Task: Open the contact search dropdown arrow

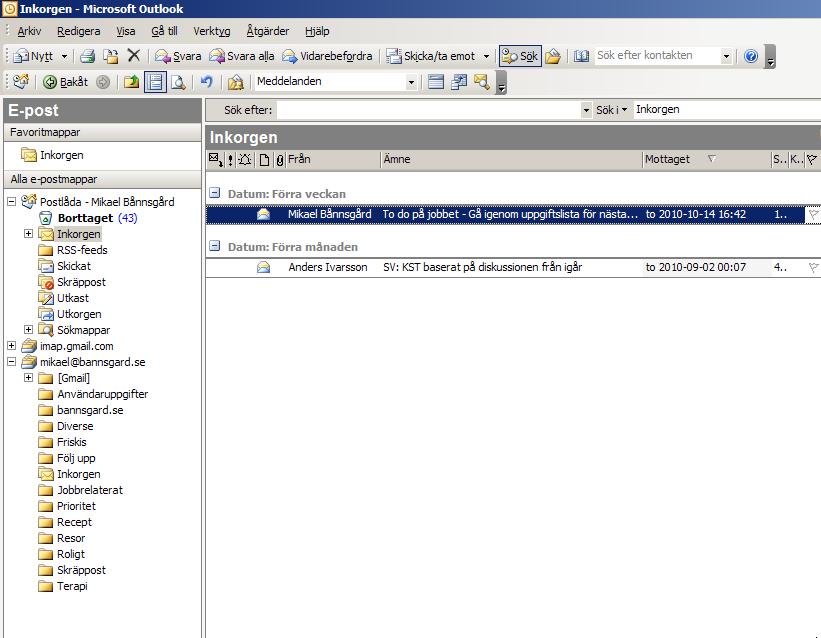Action: pos(726,56)
